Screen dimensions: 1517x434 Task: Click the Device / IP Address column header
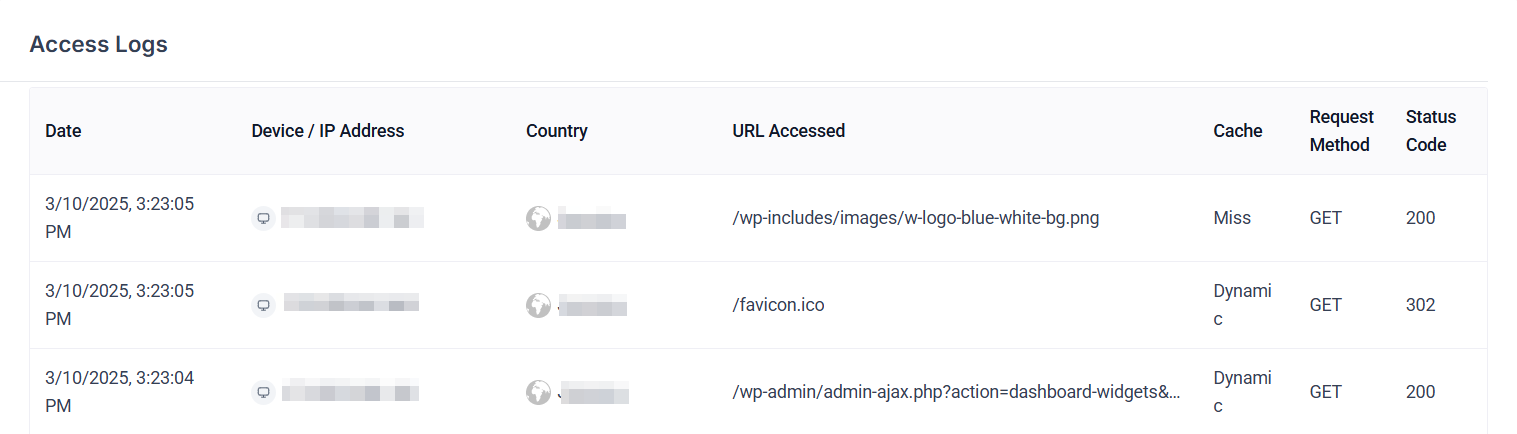pyautogui.click(x=328, y=131)
